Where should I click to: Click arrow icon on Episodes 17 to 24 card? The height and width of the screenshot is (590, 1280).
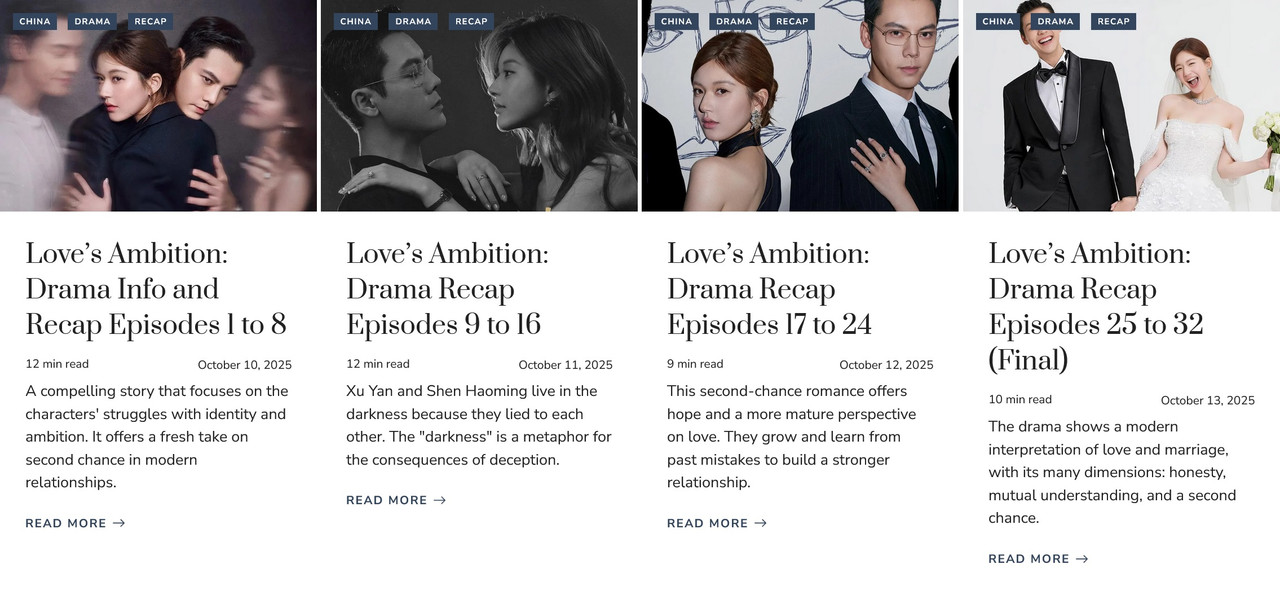761,523
